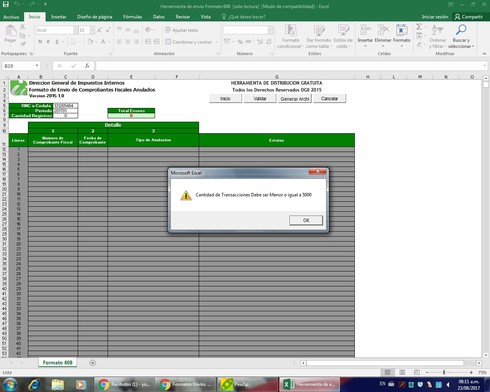Viewport: 490px width, 392px height.
Task: Expand the Name Box dropdown arrow
Action: coord(37,66)
